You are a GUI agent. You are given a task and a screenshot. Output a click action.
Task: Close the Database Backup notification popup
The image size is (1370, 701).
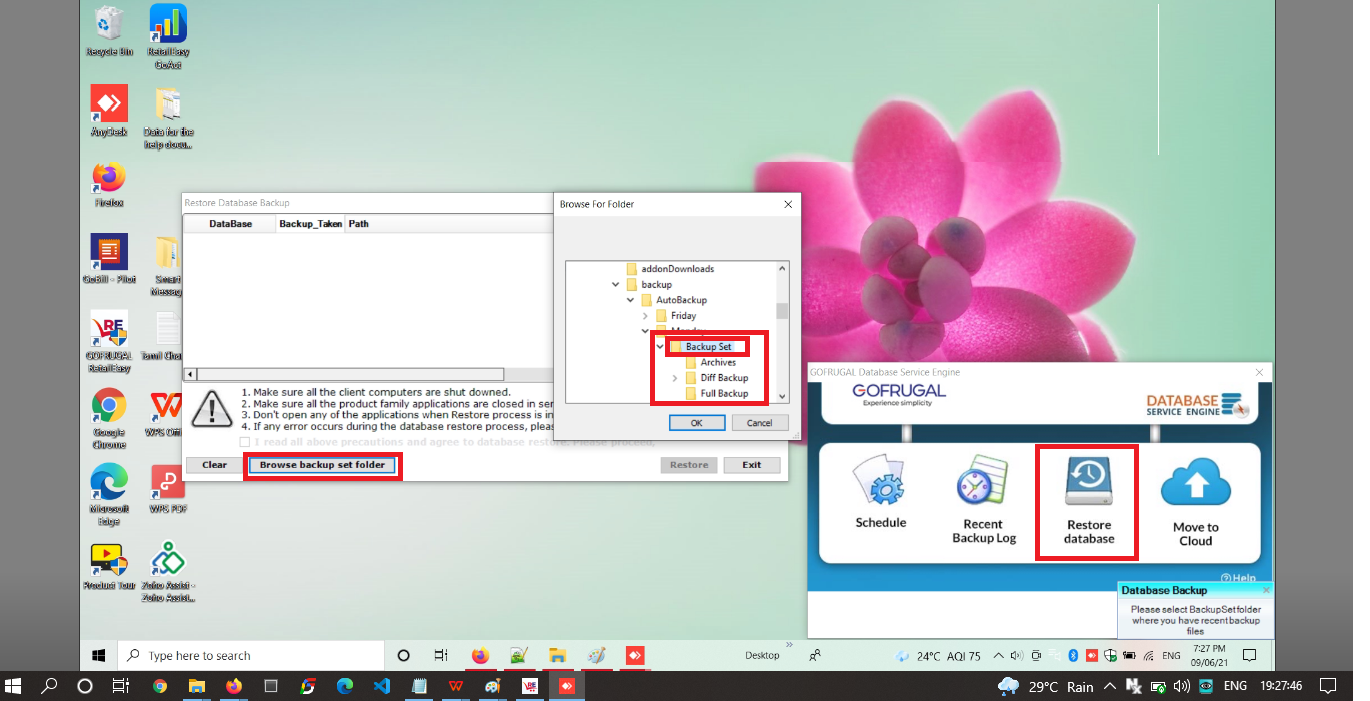point(1266,590)
